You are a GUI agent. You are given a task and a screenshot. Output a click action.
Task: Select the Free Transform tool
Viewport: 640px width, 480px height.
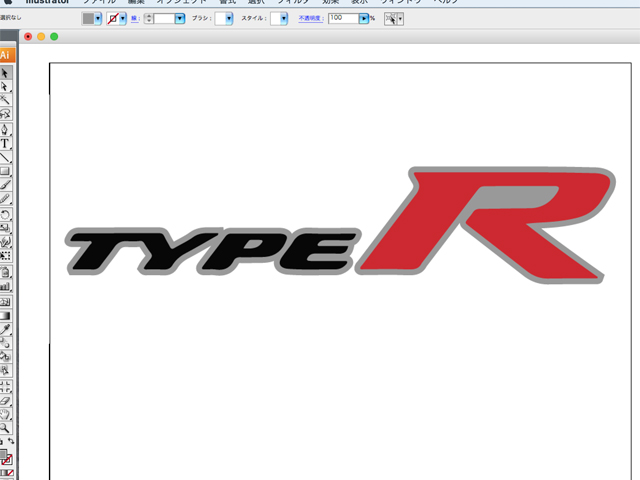pos(5,256)
